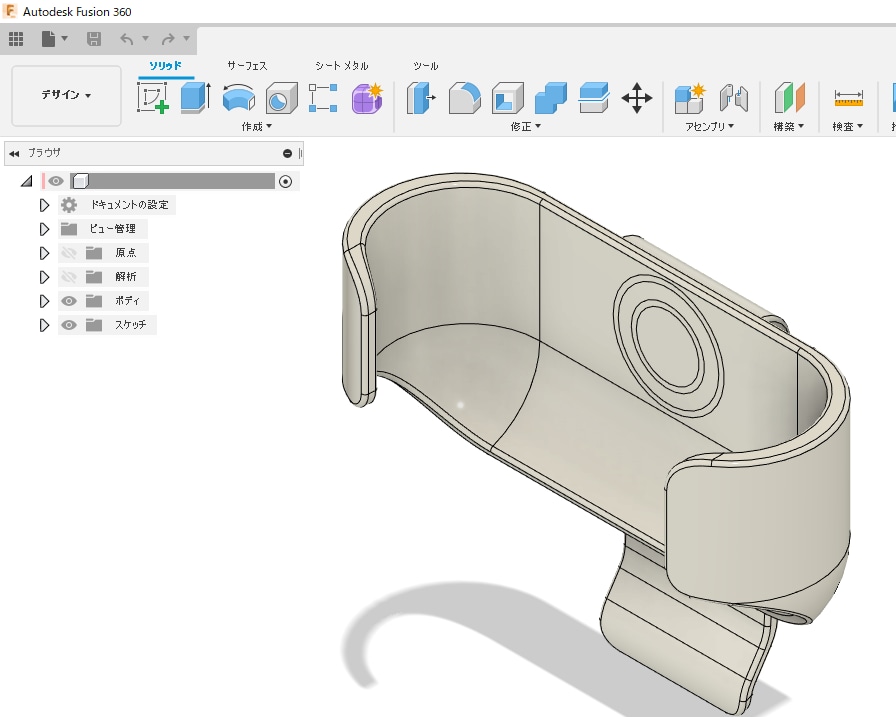Expand スケッチ folder node
Image resolution: width=896 pixels, height=717 pixels.
coord(44,325)
